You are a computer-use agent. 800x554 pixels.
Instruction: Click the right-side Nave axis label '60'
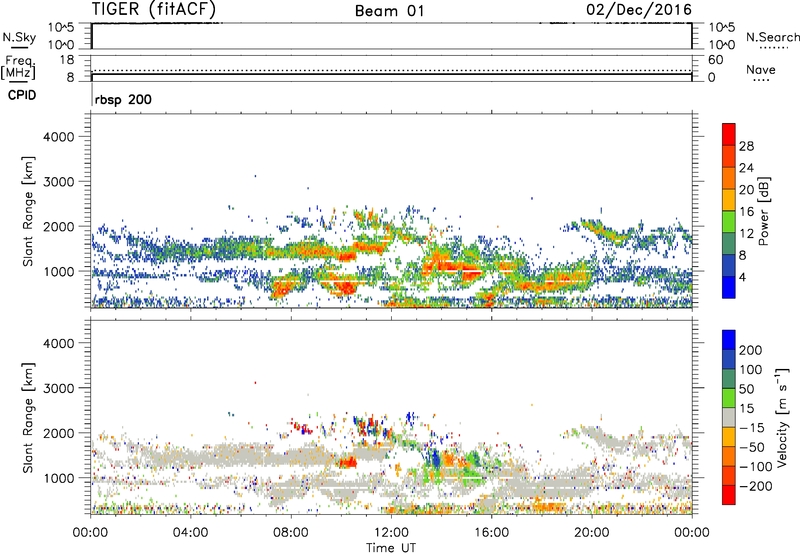pos(715,60)
